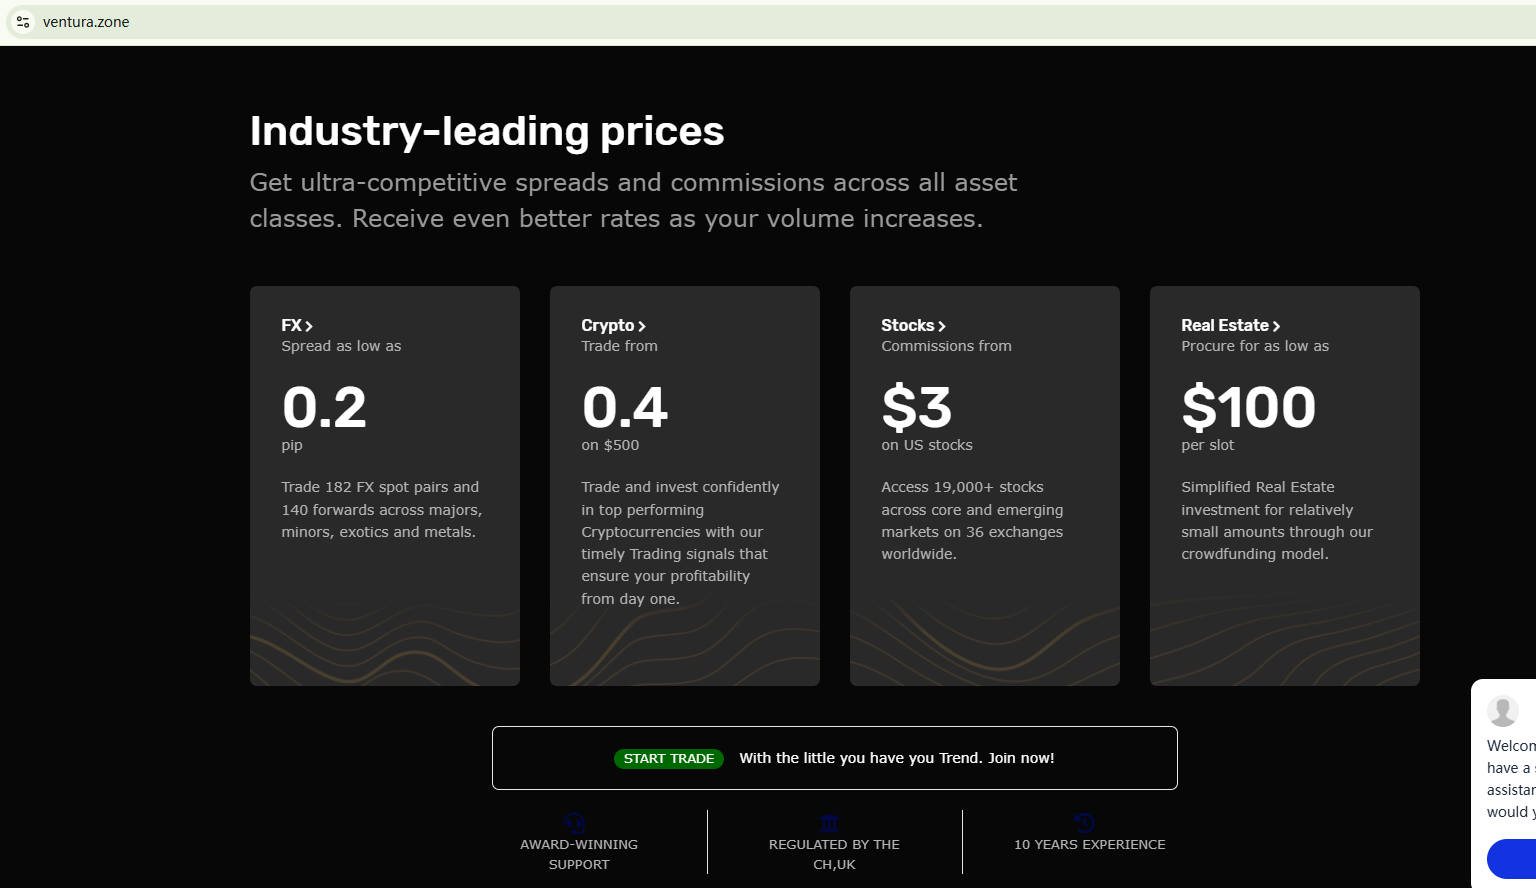1536x888 pixels.
Task: Open the Real Estate heading link
Action: 1224,325
